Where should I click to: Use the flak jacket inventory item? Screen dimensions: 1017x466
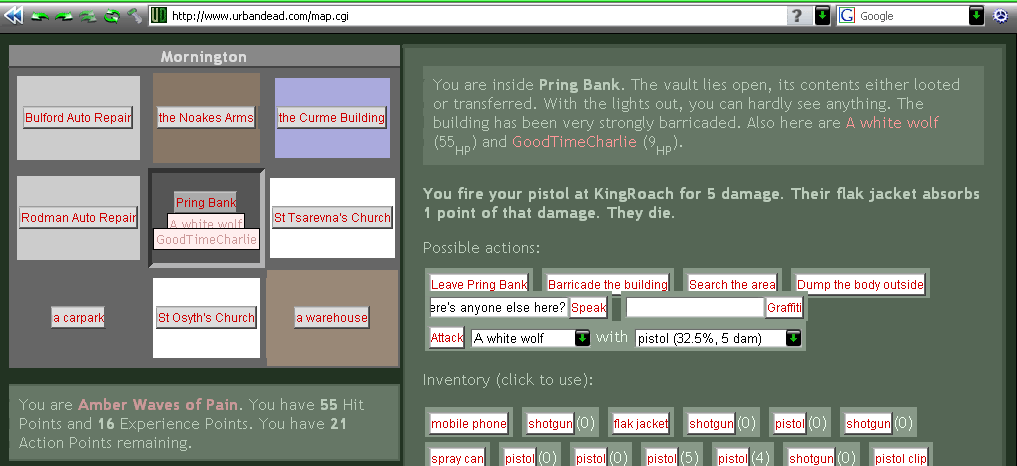coord(641,424)
